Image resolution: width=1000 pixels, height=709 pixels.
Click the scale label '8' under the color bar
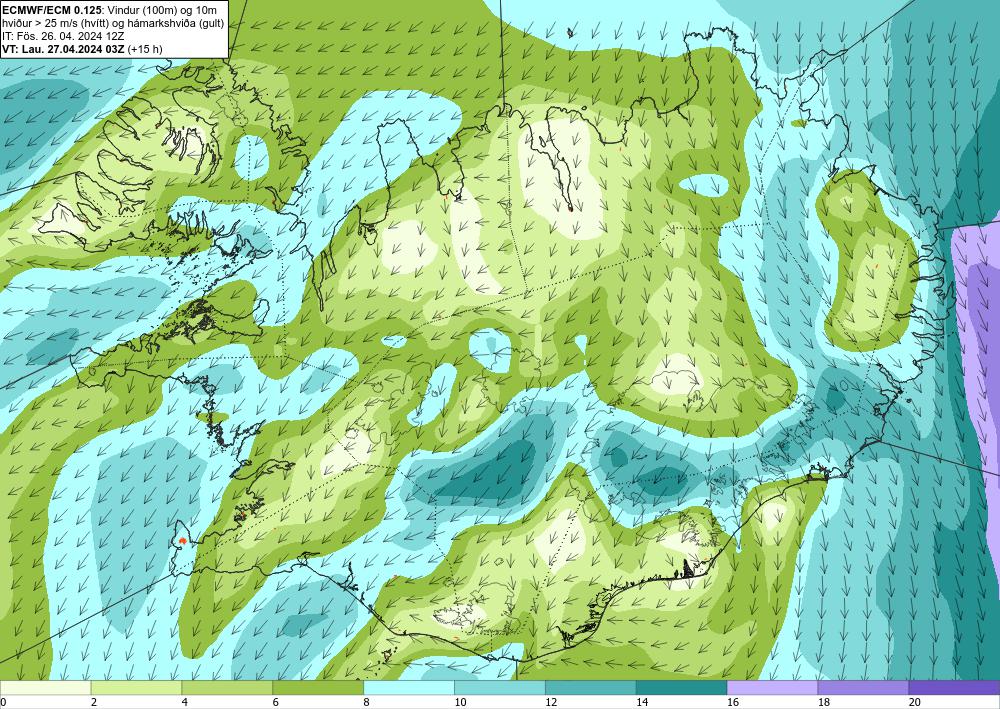[x=367, y=703]
